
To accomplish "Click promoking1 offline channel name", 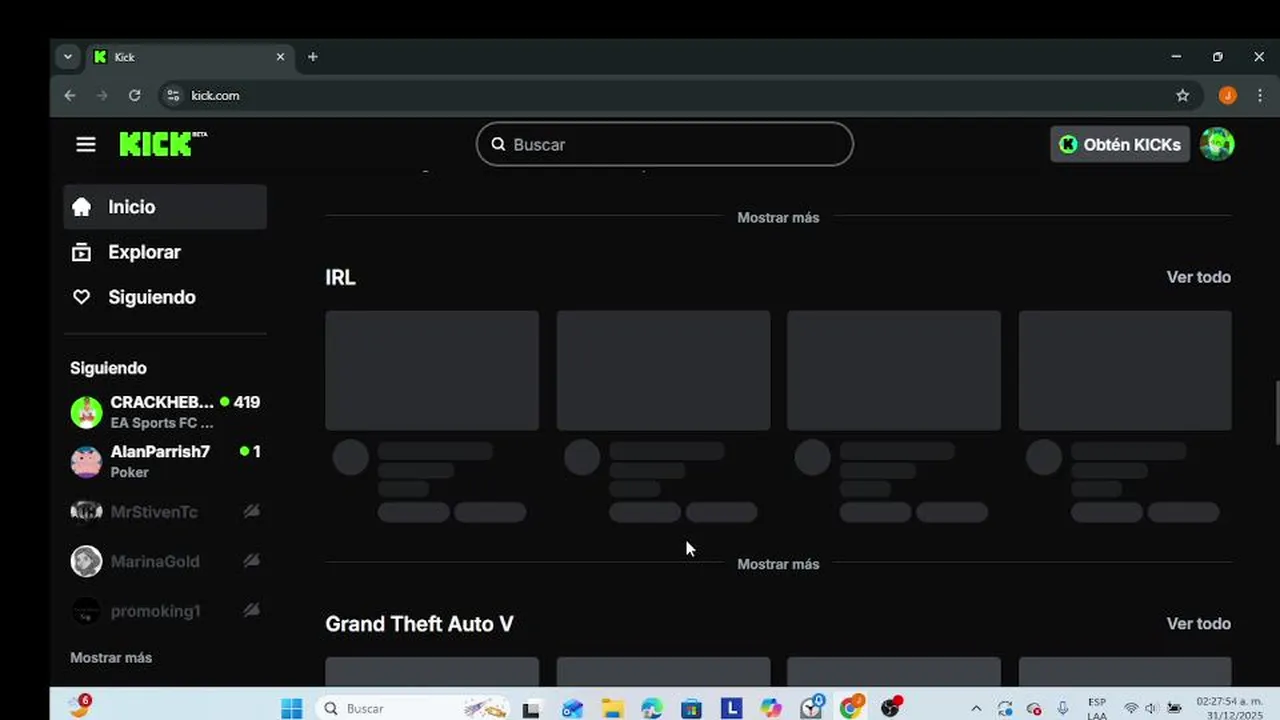I will (155, 611).
